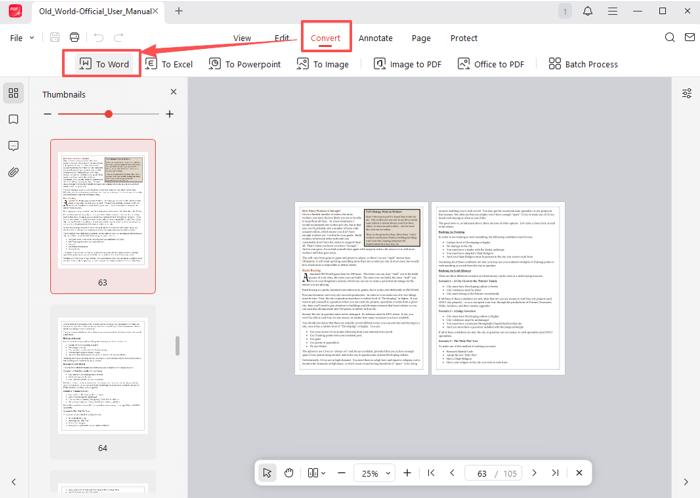Convert the PDF To Image
Screen dimensions: 700x498
[323, 64]
